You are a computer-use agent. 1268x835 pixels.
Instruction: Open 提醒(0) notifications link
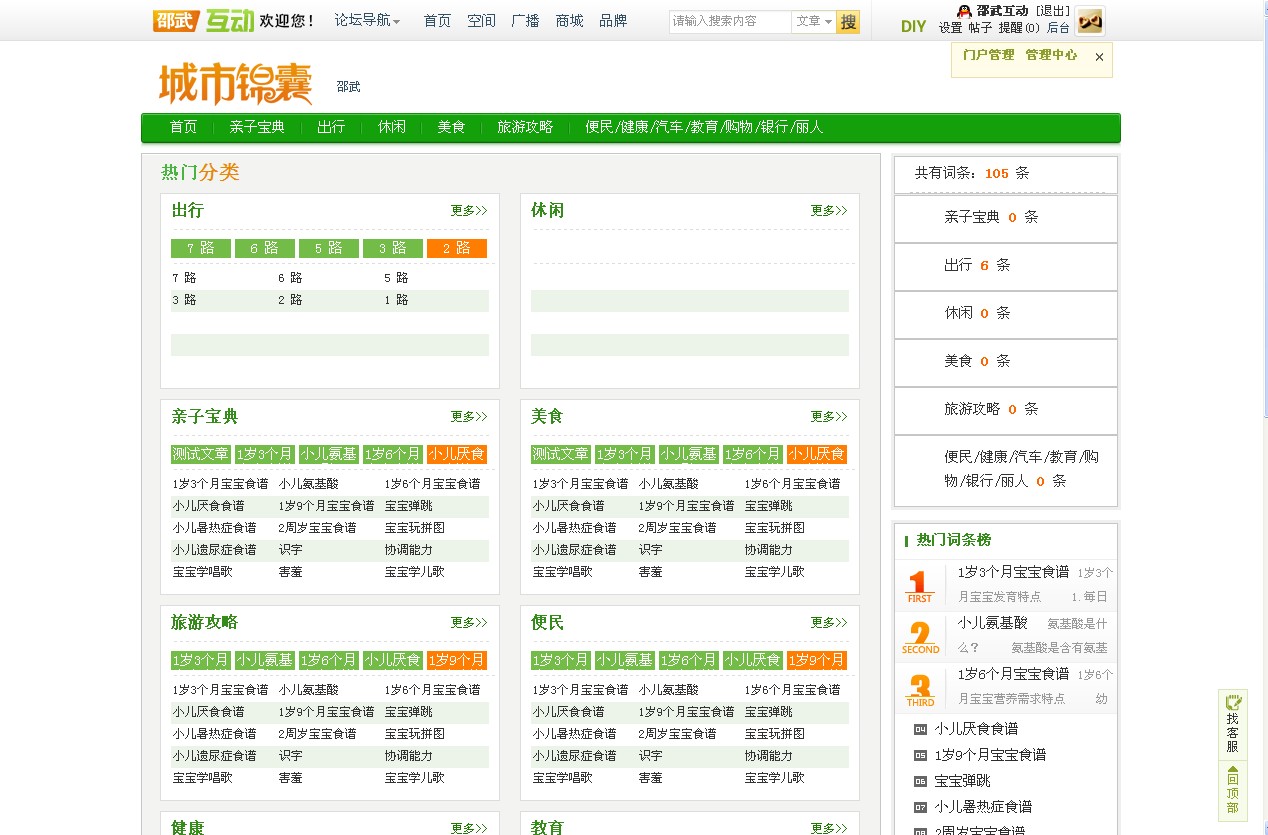point(1018,28)
